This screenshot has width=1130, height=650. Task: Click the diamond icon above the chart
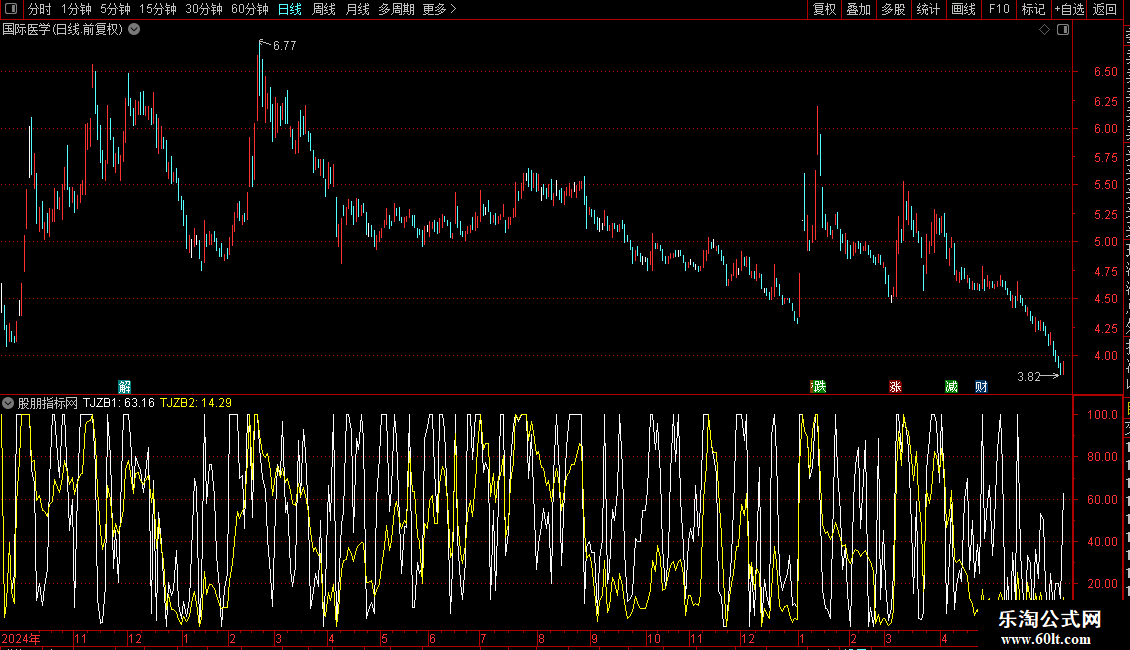tap(1044, 30)
